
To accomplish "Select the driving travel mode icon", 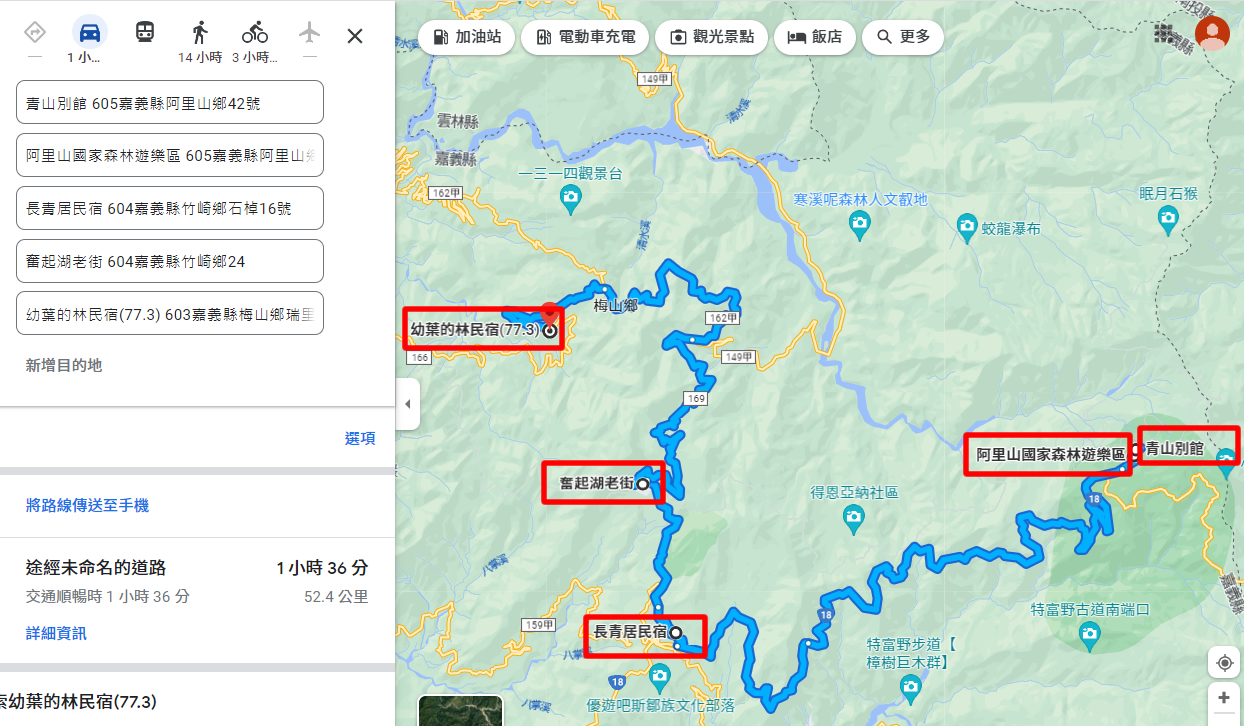I will (x=89, y=33).
